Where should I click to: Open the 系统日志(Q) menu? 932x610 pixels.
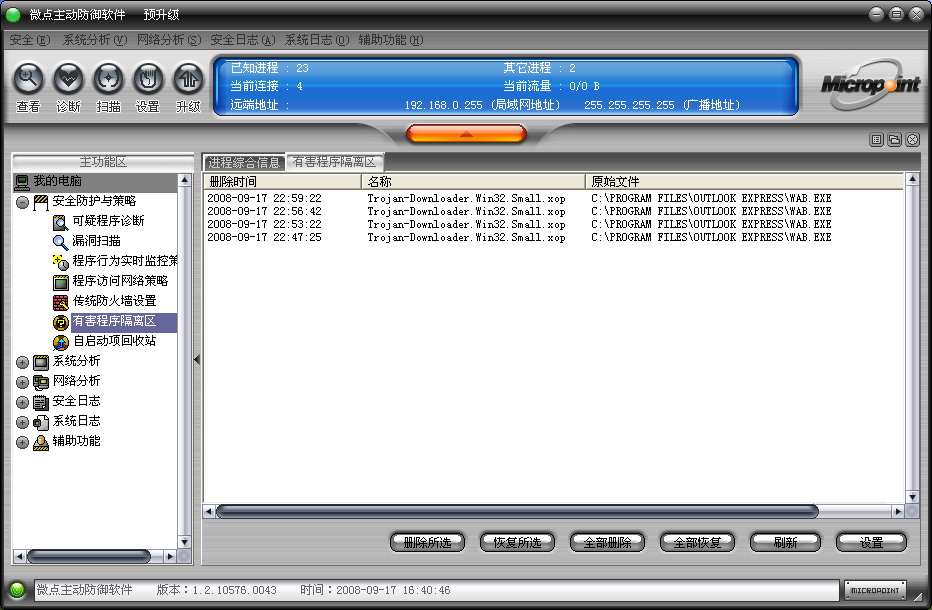pyautogui.click(x=317, y=40)
